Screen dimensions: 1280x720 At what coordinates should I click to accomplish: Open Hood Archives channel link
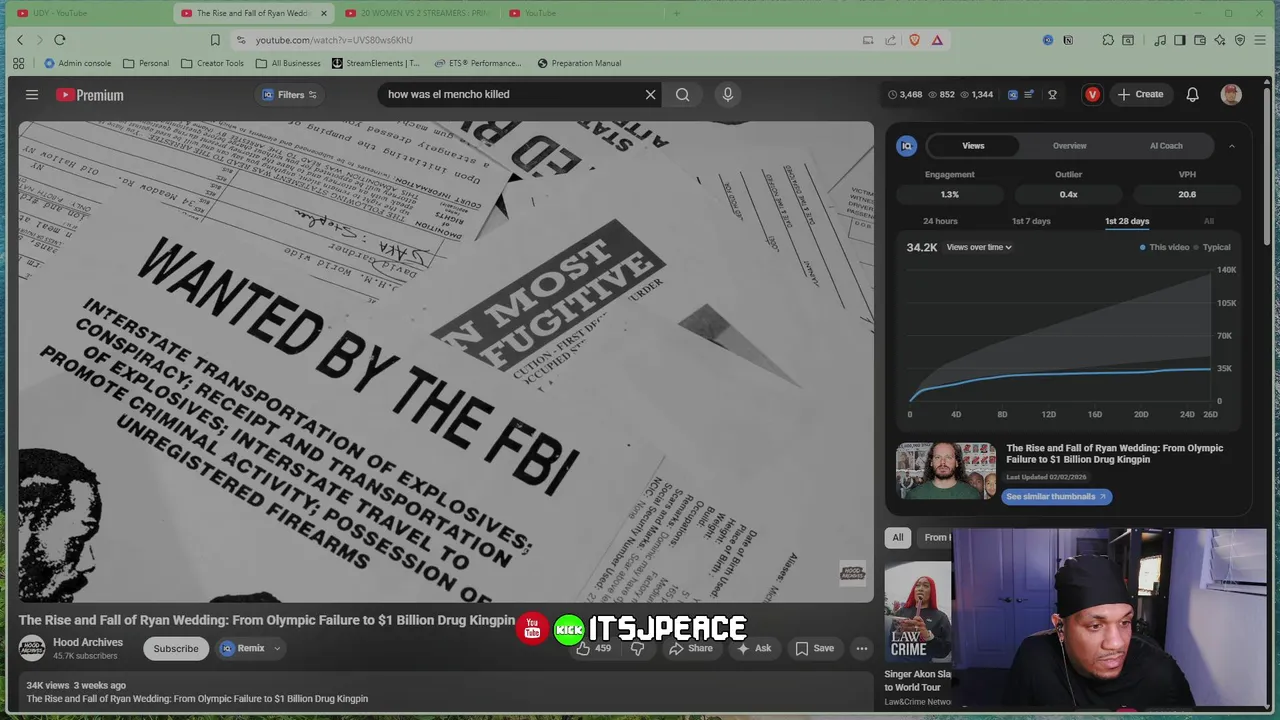click(88, 642)
